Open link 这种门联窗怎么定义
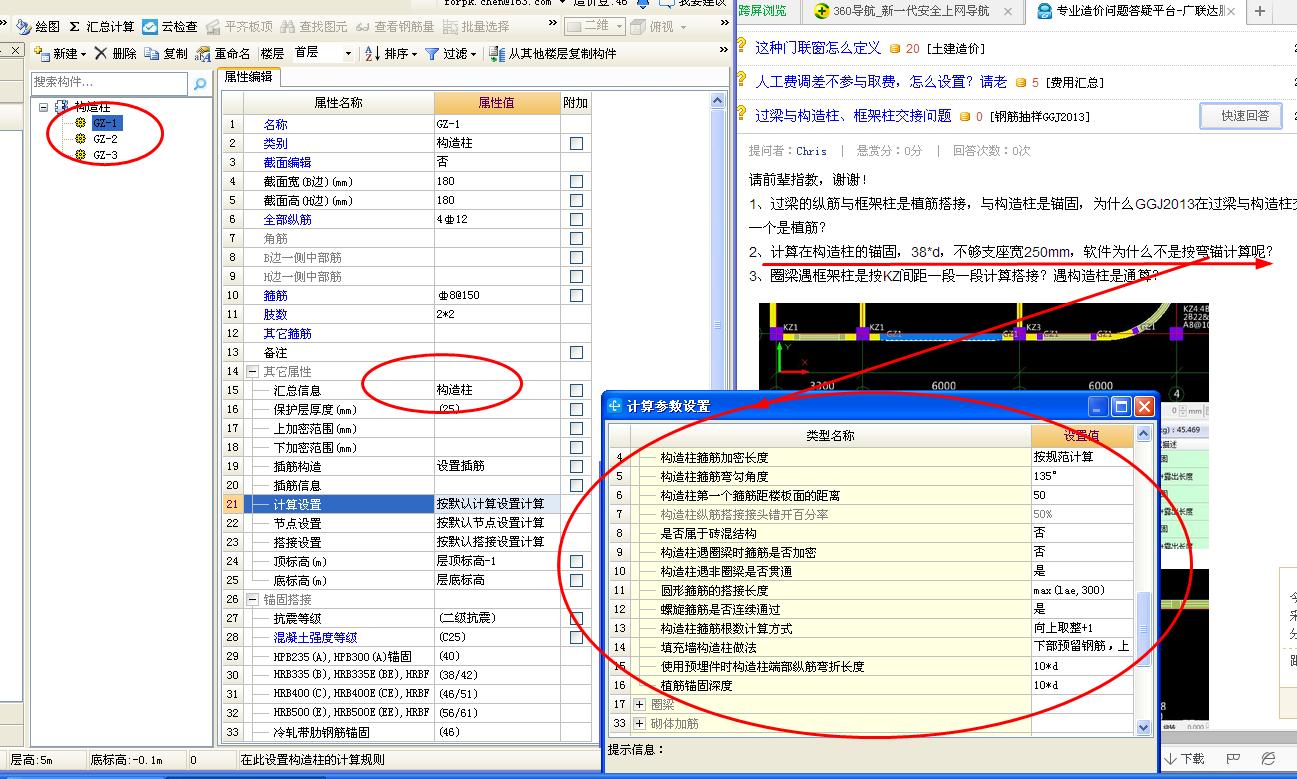This screenshot has width=1297, height=779. tap(818, 47)
